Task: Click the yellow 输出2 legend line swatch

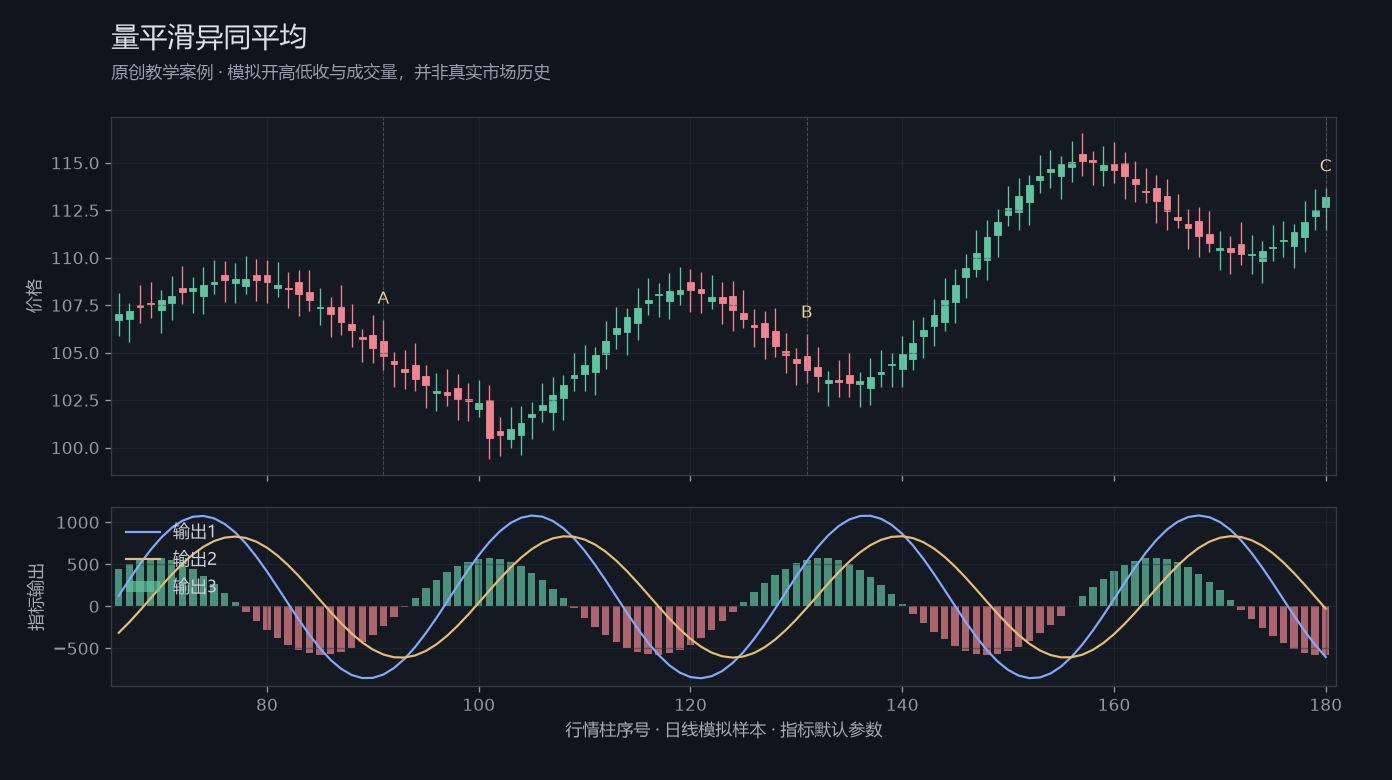Action: tap(144, 560)
